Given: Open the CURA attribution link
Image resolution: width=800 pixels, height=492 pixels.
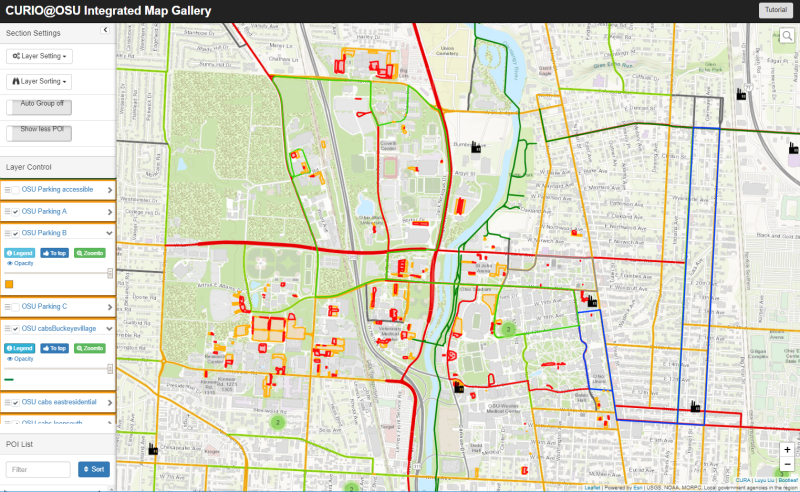Looking at the screenshot, I should pos(743,480).
